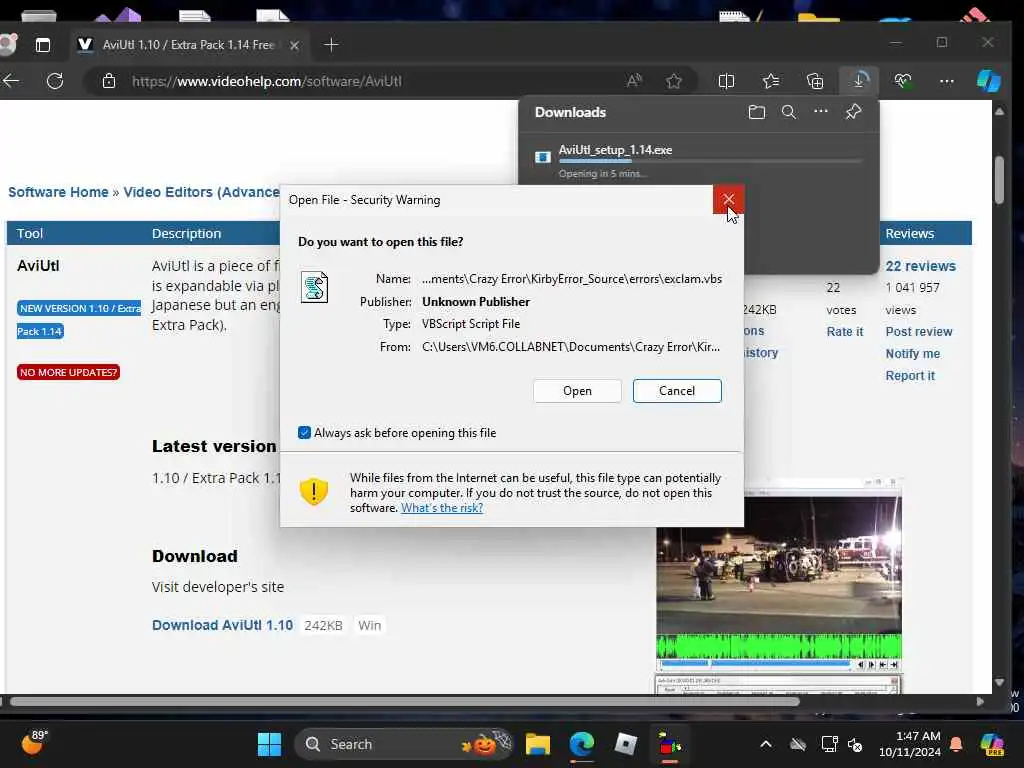
Task: Open more options in Downloads panel
Action: click(820, 112)
